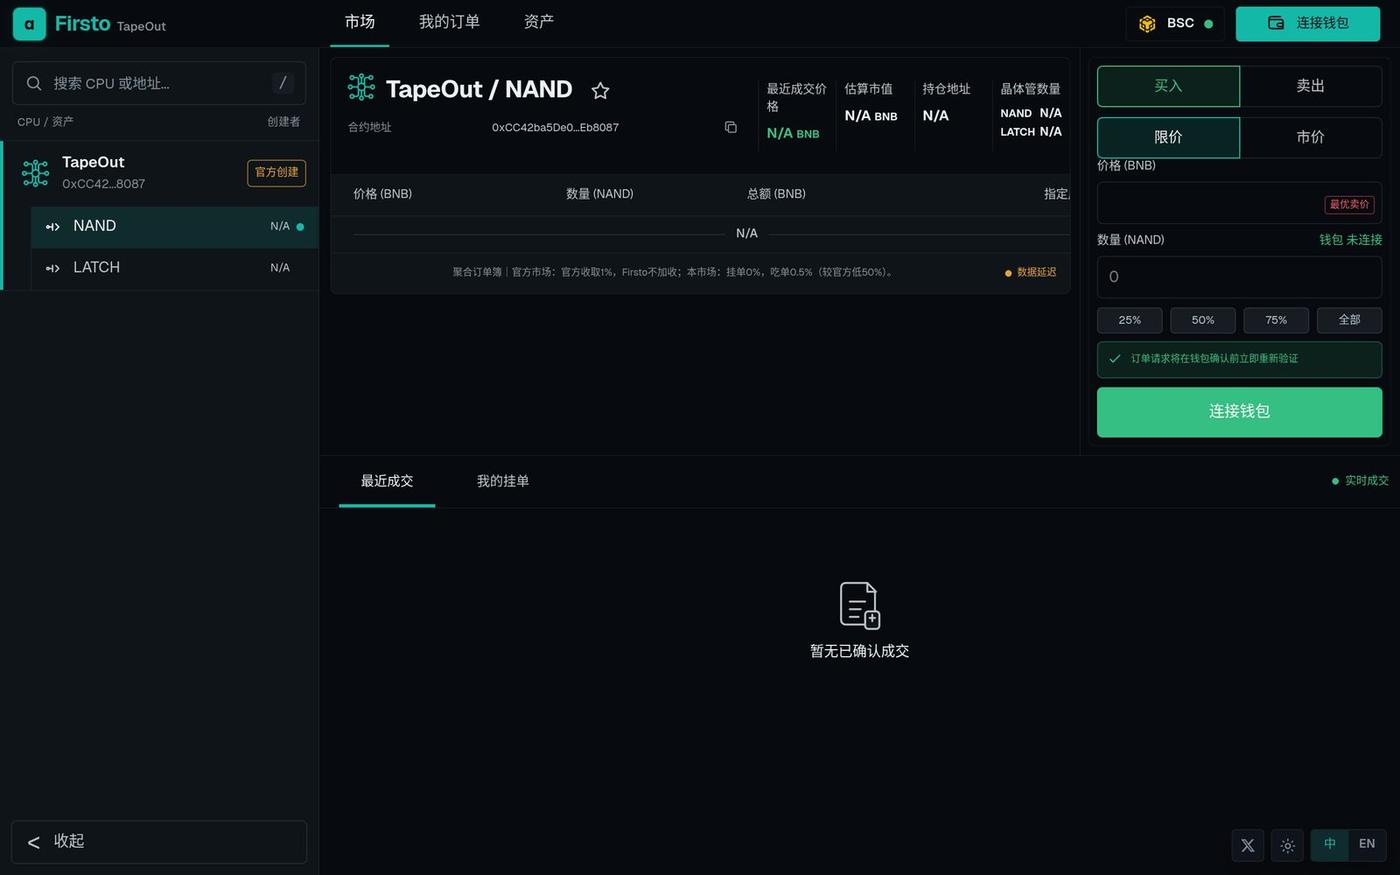
Task: Click the 钱包 未连接 status text
Action: 1351,240
